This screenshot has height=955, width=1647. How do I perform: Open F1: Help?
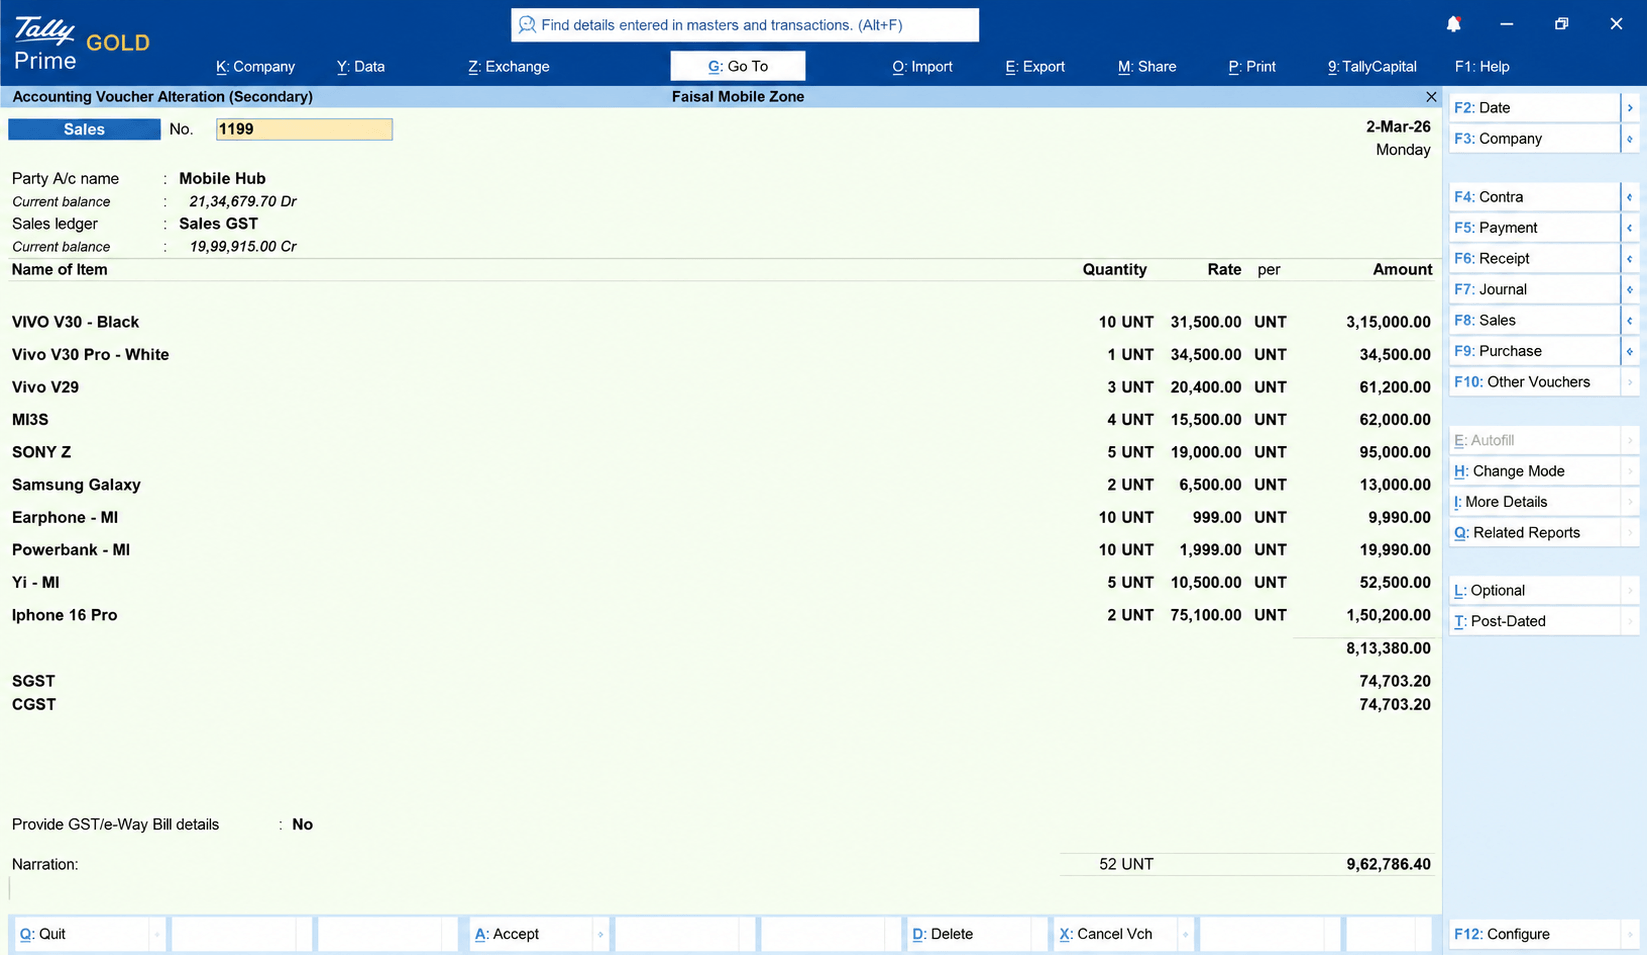click(x=1482, y=67)
